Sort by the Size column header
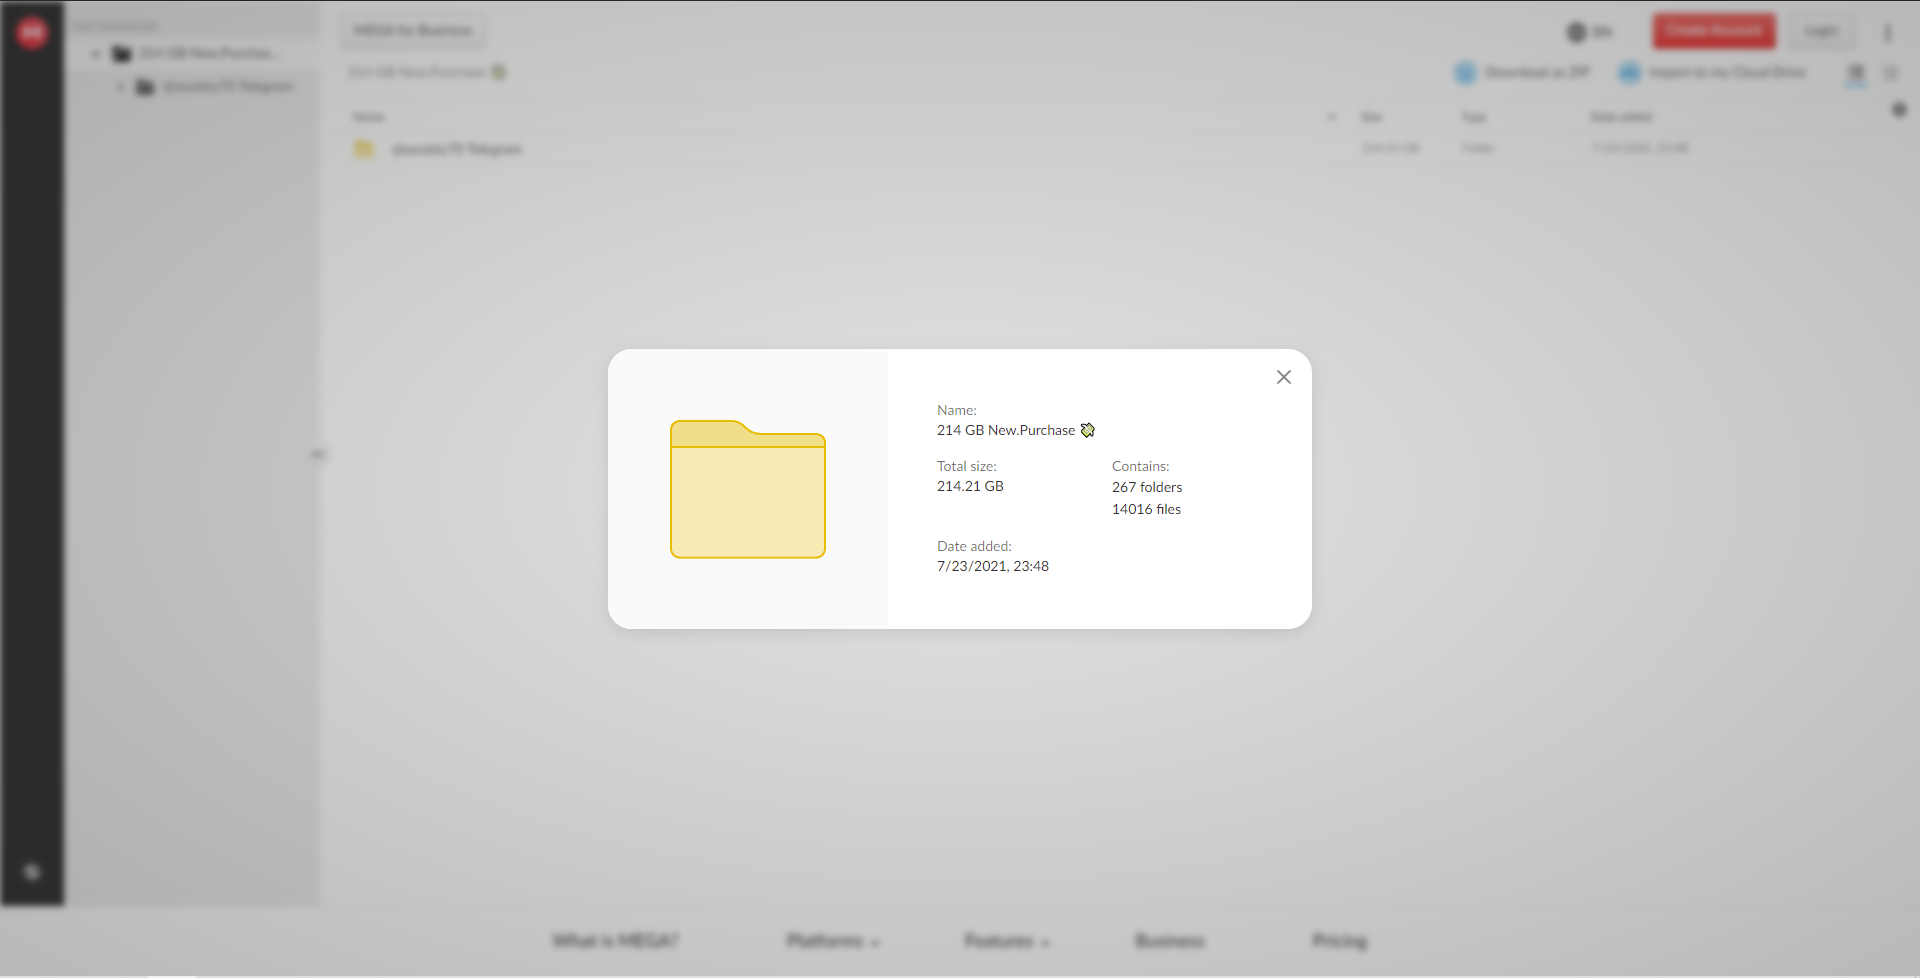1920x978 pixels. [x=1372, y=117]
